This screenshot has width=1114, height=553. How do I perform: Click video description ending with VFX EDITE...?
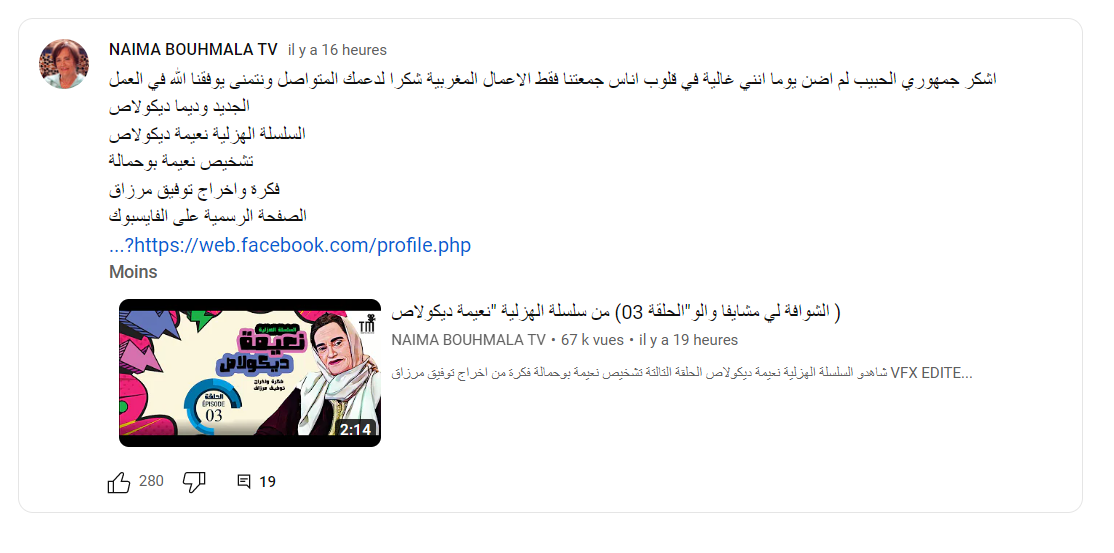[x=681, y=372]
